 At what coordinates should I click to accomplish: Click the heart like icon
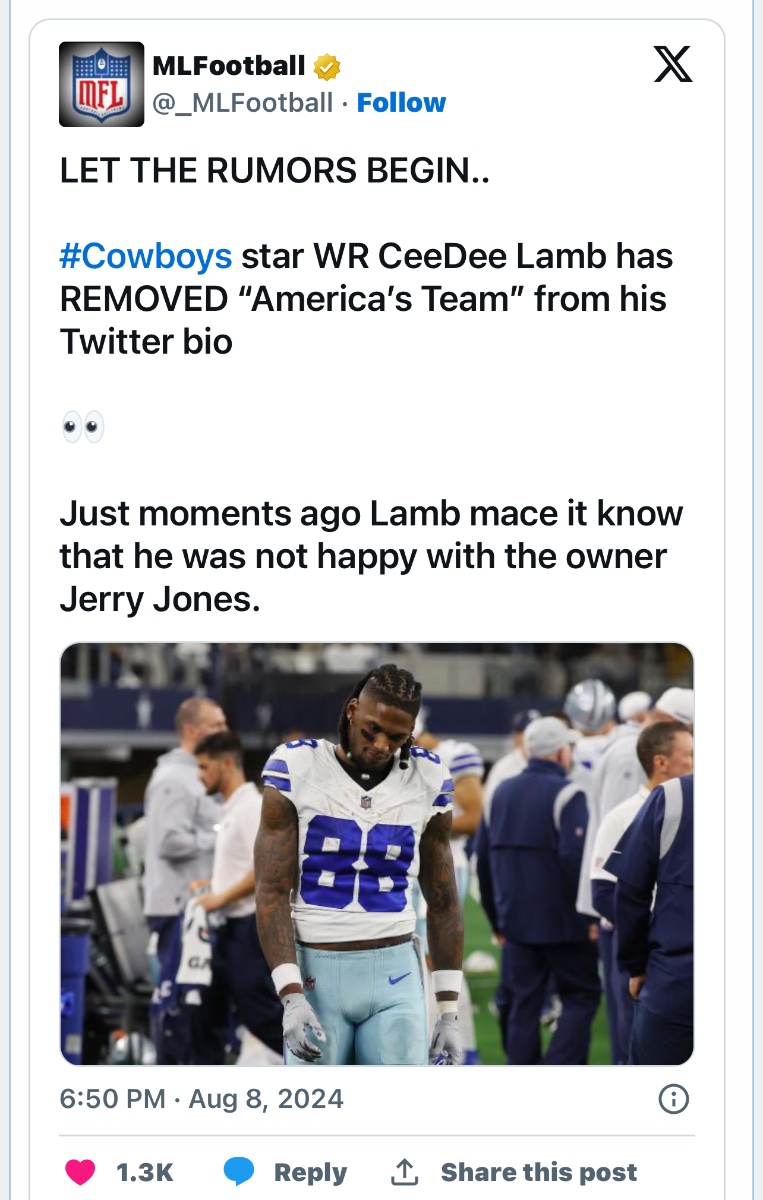pyautogui.click(x=81, y=1172)
